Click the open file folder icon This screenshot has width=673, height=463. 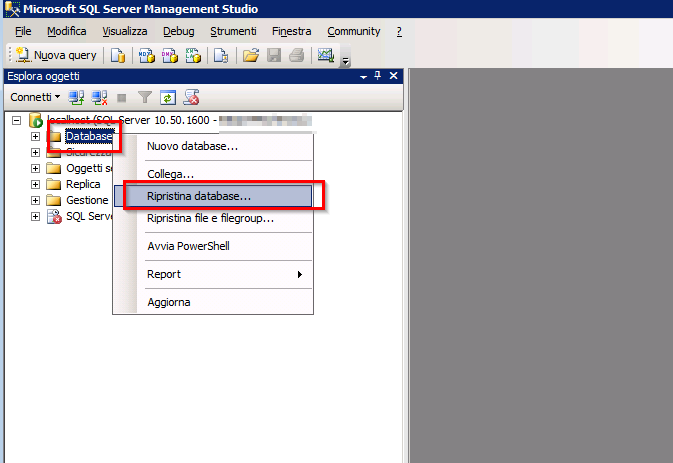[x=251, y=55]
